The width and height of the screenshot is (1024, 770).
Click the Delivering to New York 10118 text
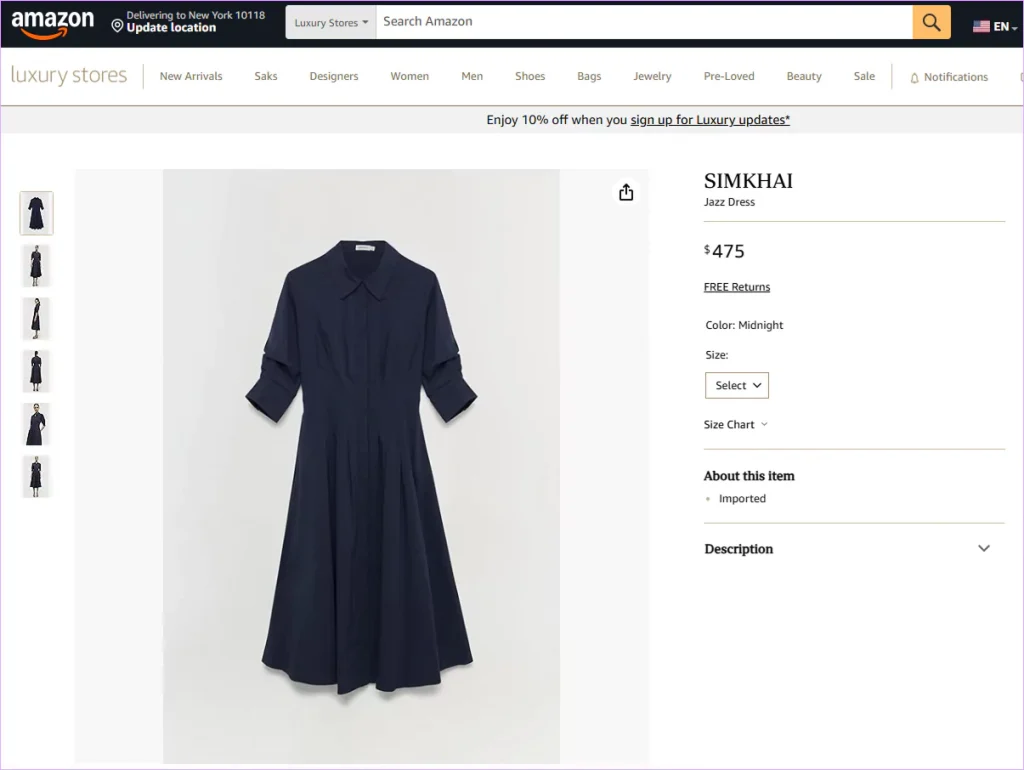[195, 15]
